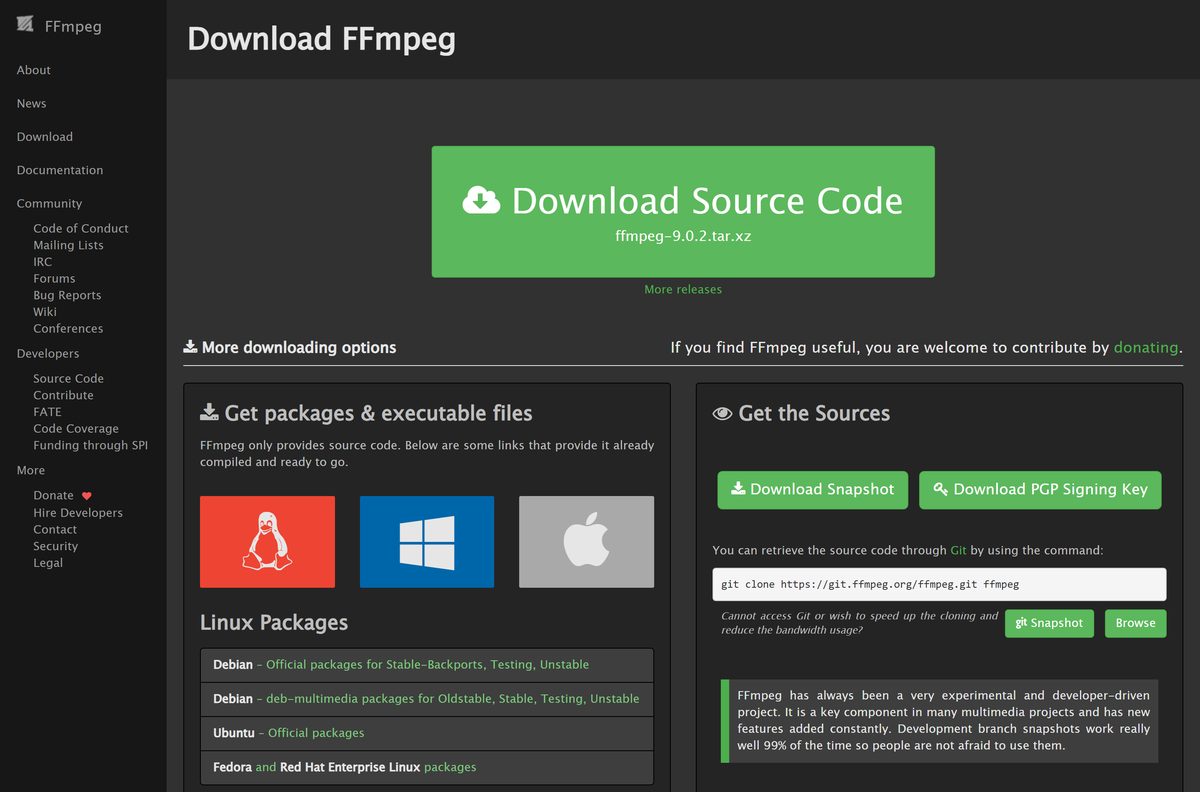Click the red heart beside Donate
The width and height of the screenshot is (1200, 792).
tap(87, 496)
